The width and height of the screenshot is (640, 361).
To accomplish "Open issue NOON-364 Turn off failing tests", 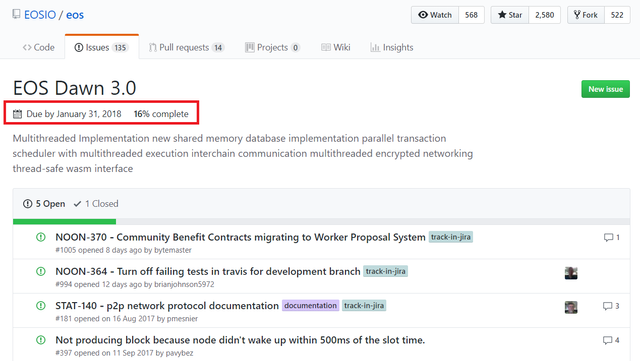I will 208,272.
